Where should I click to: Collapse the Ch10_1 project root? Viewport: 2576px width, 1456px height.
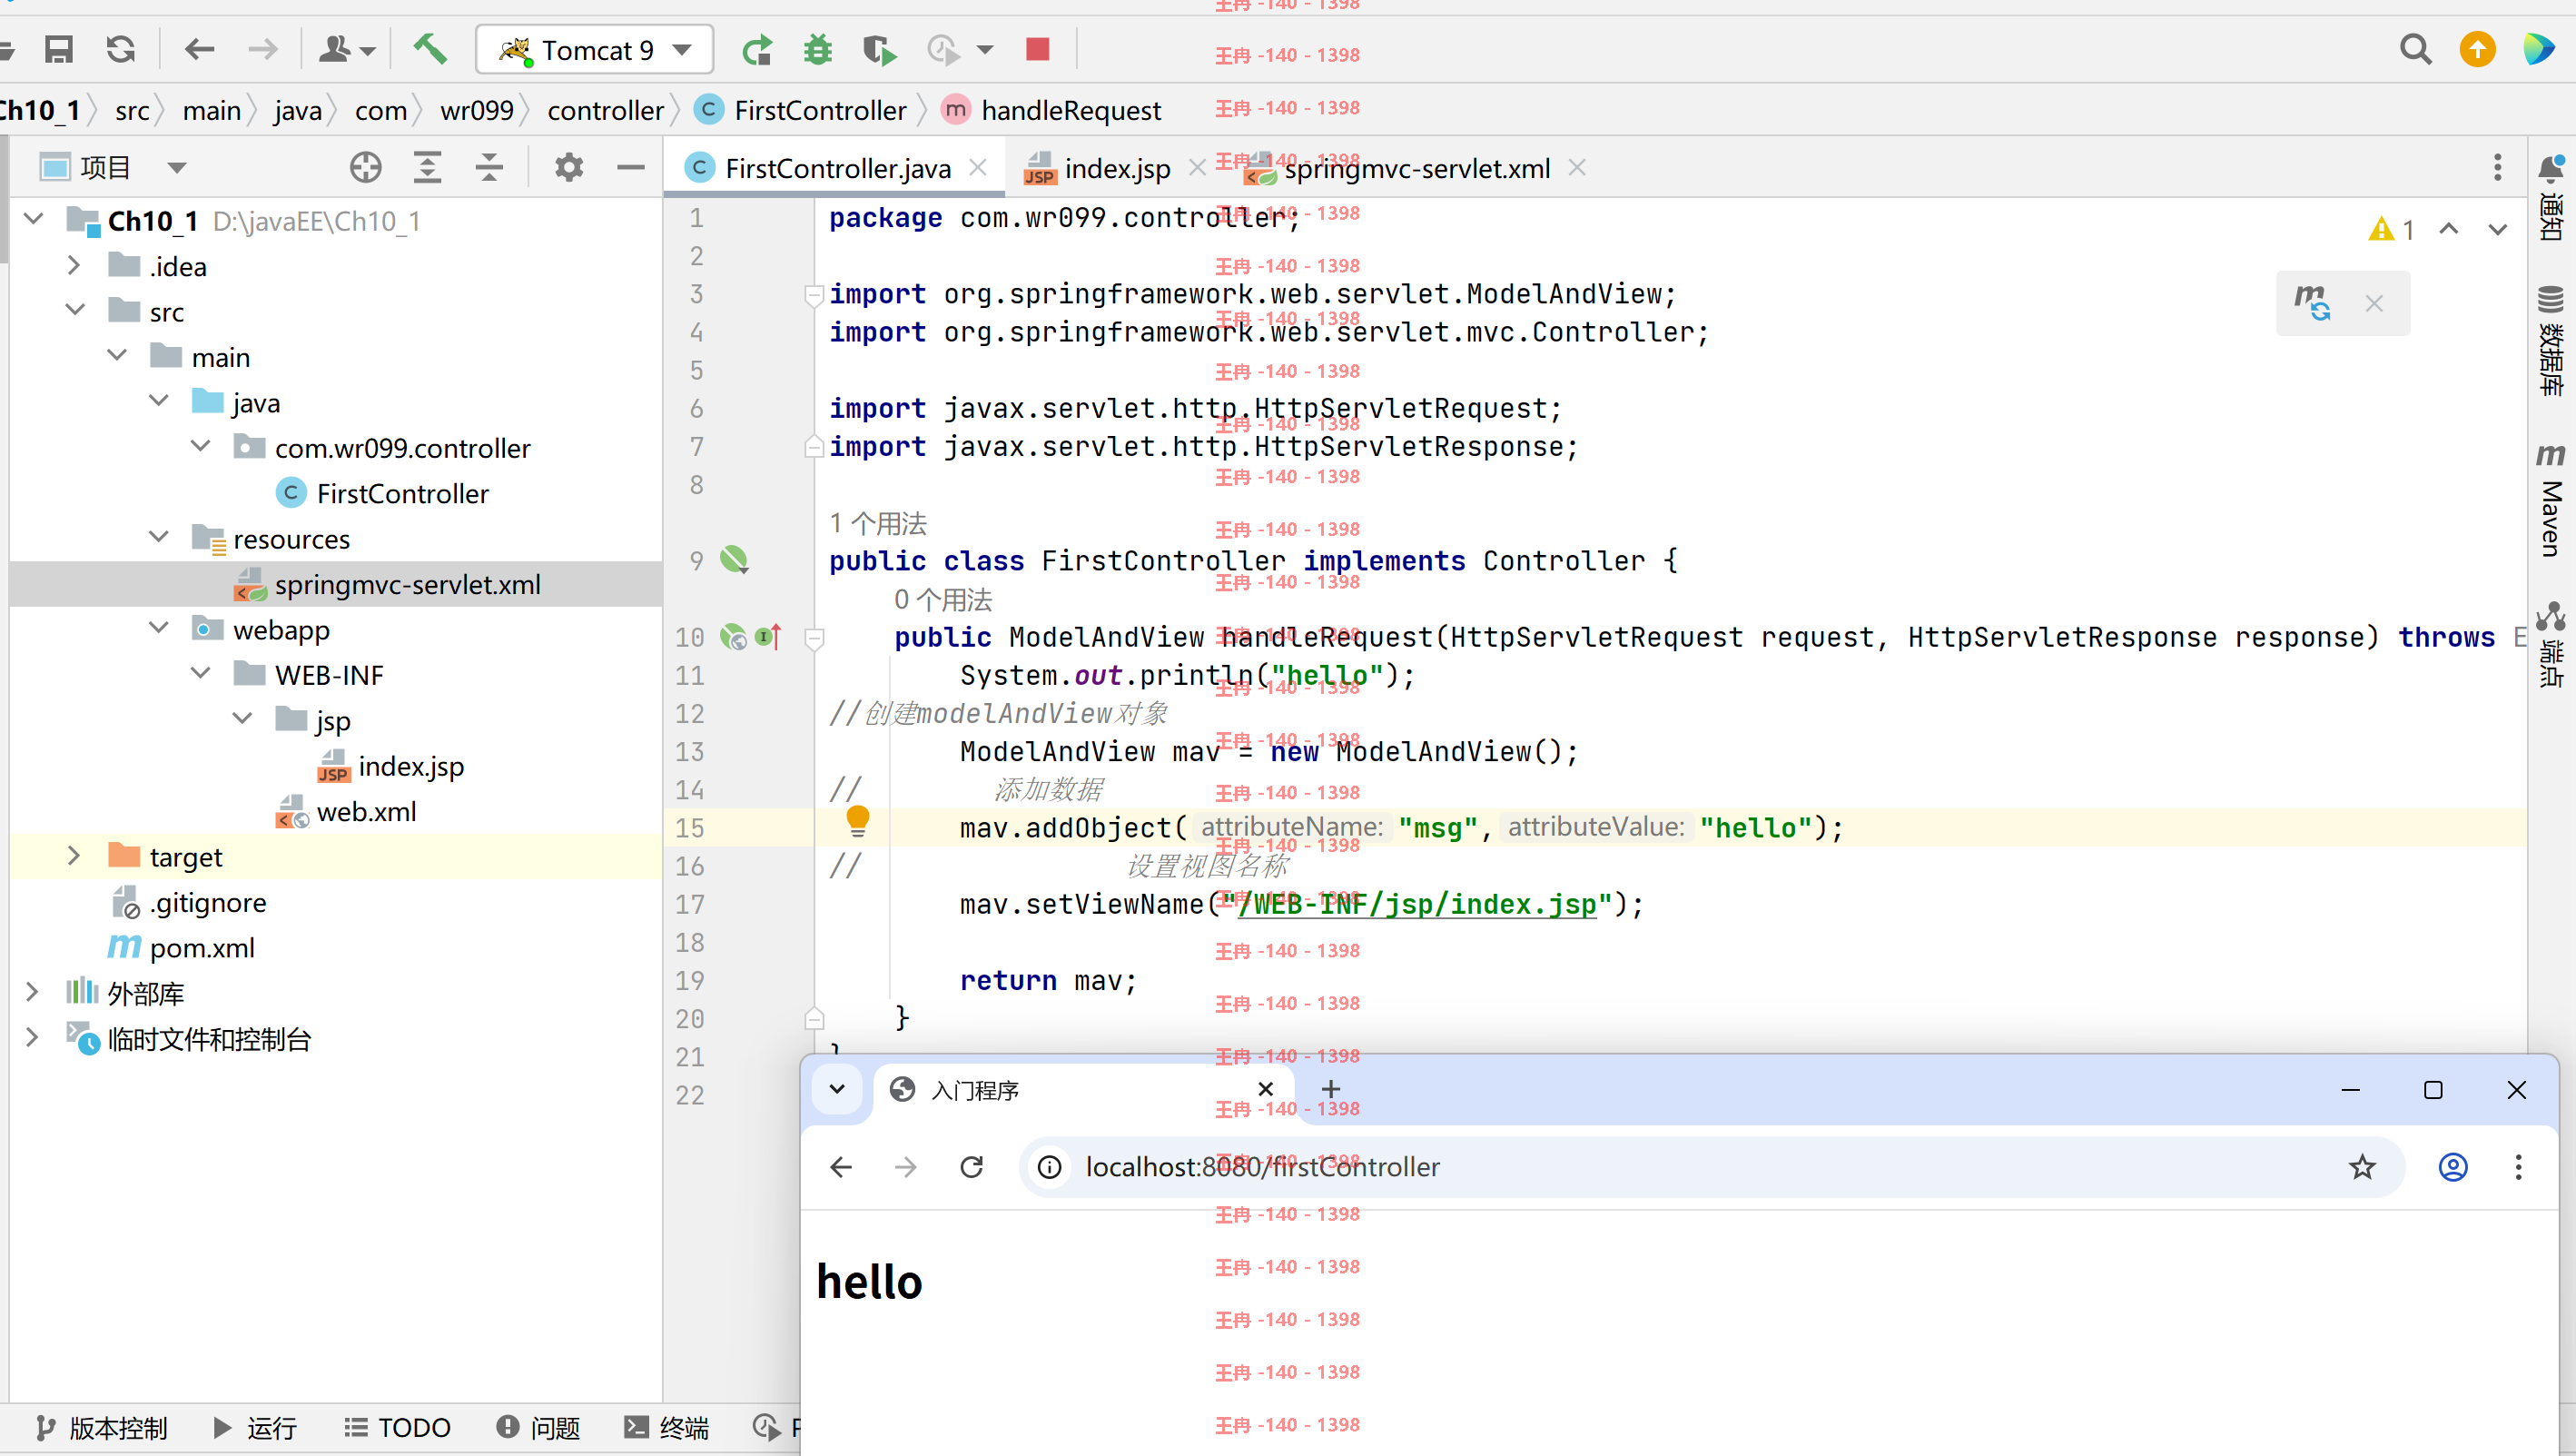click(x=34, y=220)
